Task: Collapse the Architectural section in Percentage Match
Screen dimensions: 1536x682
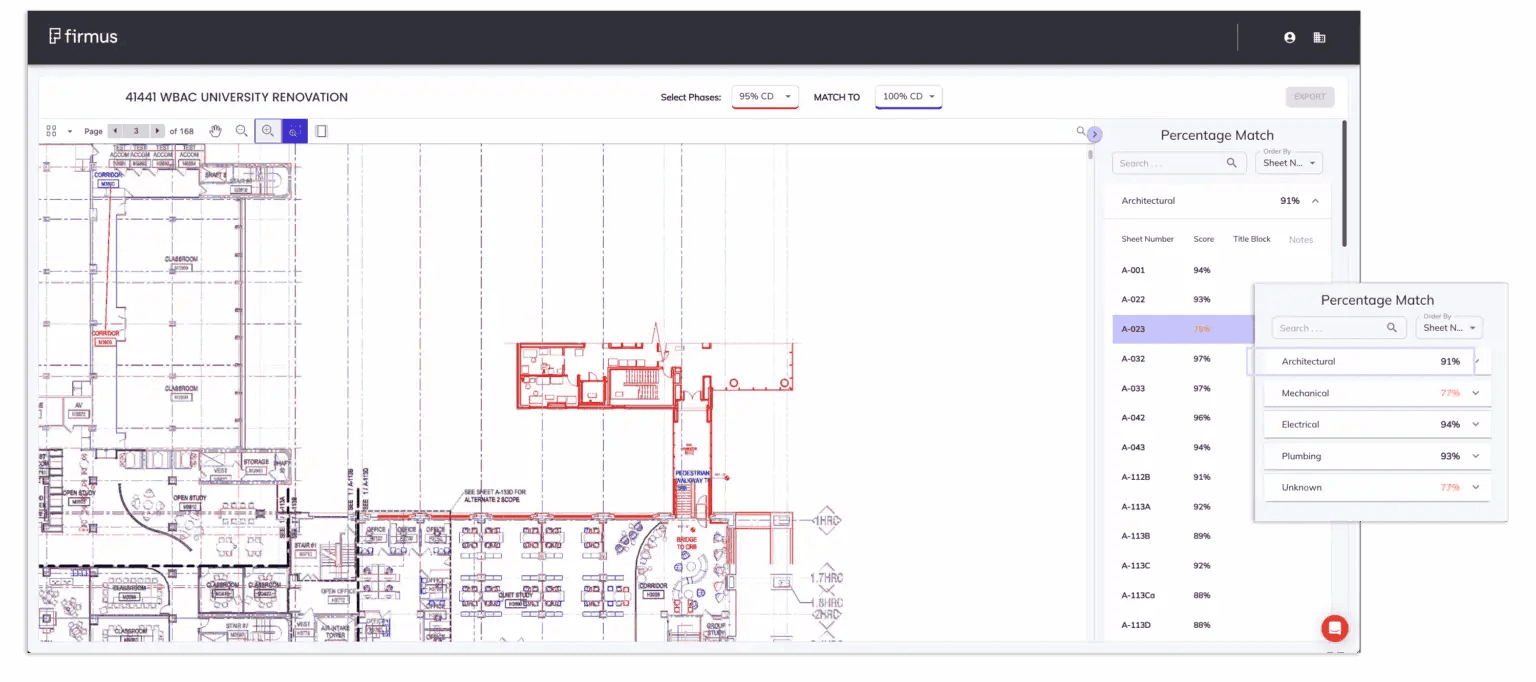Action: coord(1316,200)
